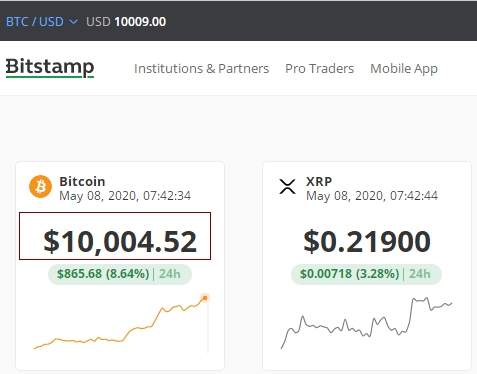
Task: Click the orange Bitcoin logo icon
Action: tap(40, 187)
